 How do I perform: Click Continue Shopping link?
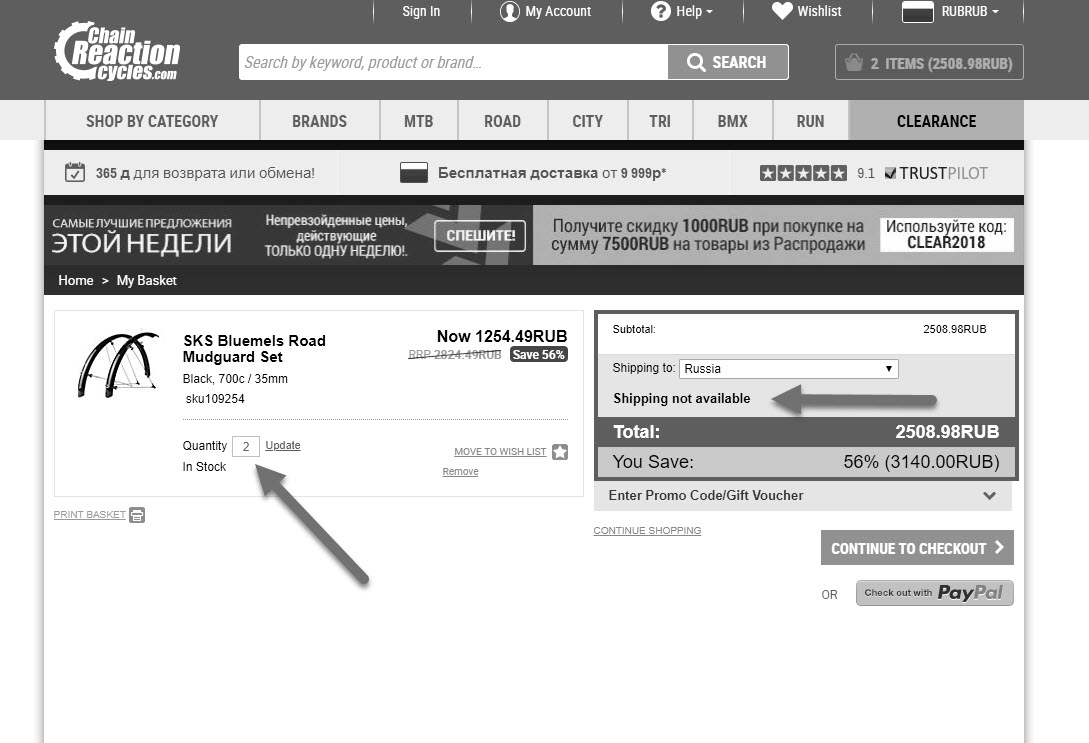(647, 531)
